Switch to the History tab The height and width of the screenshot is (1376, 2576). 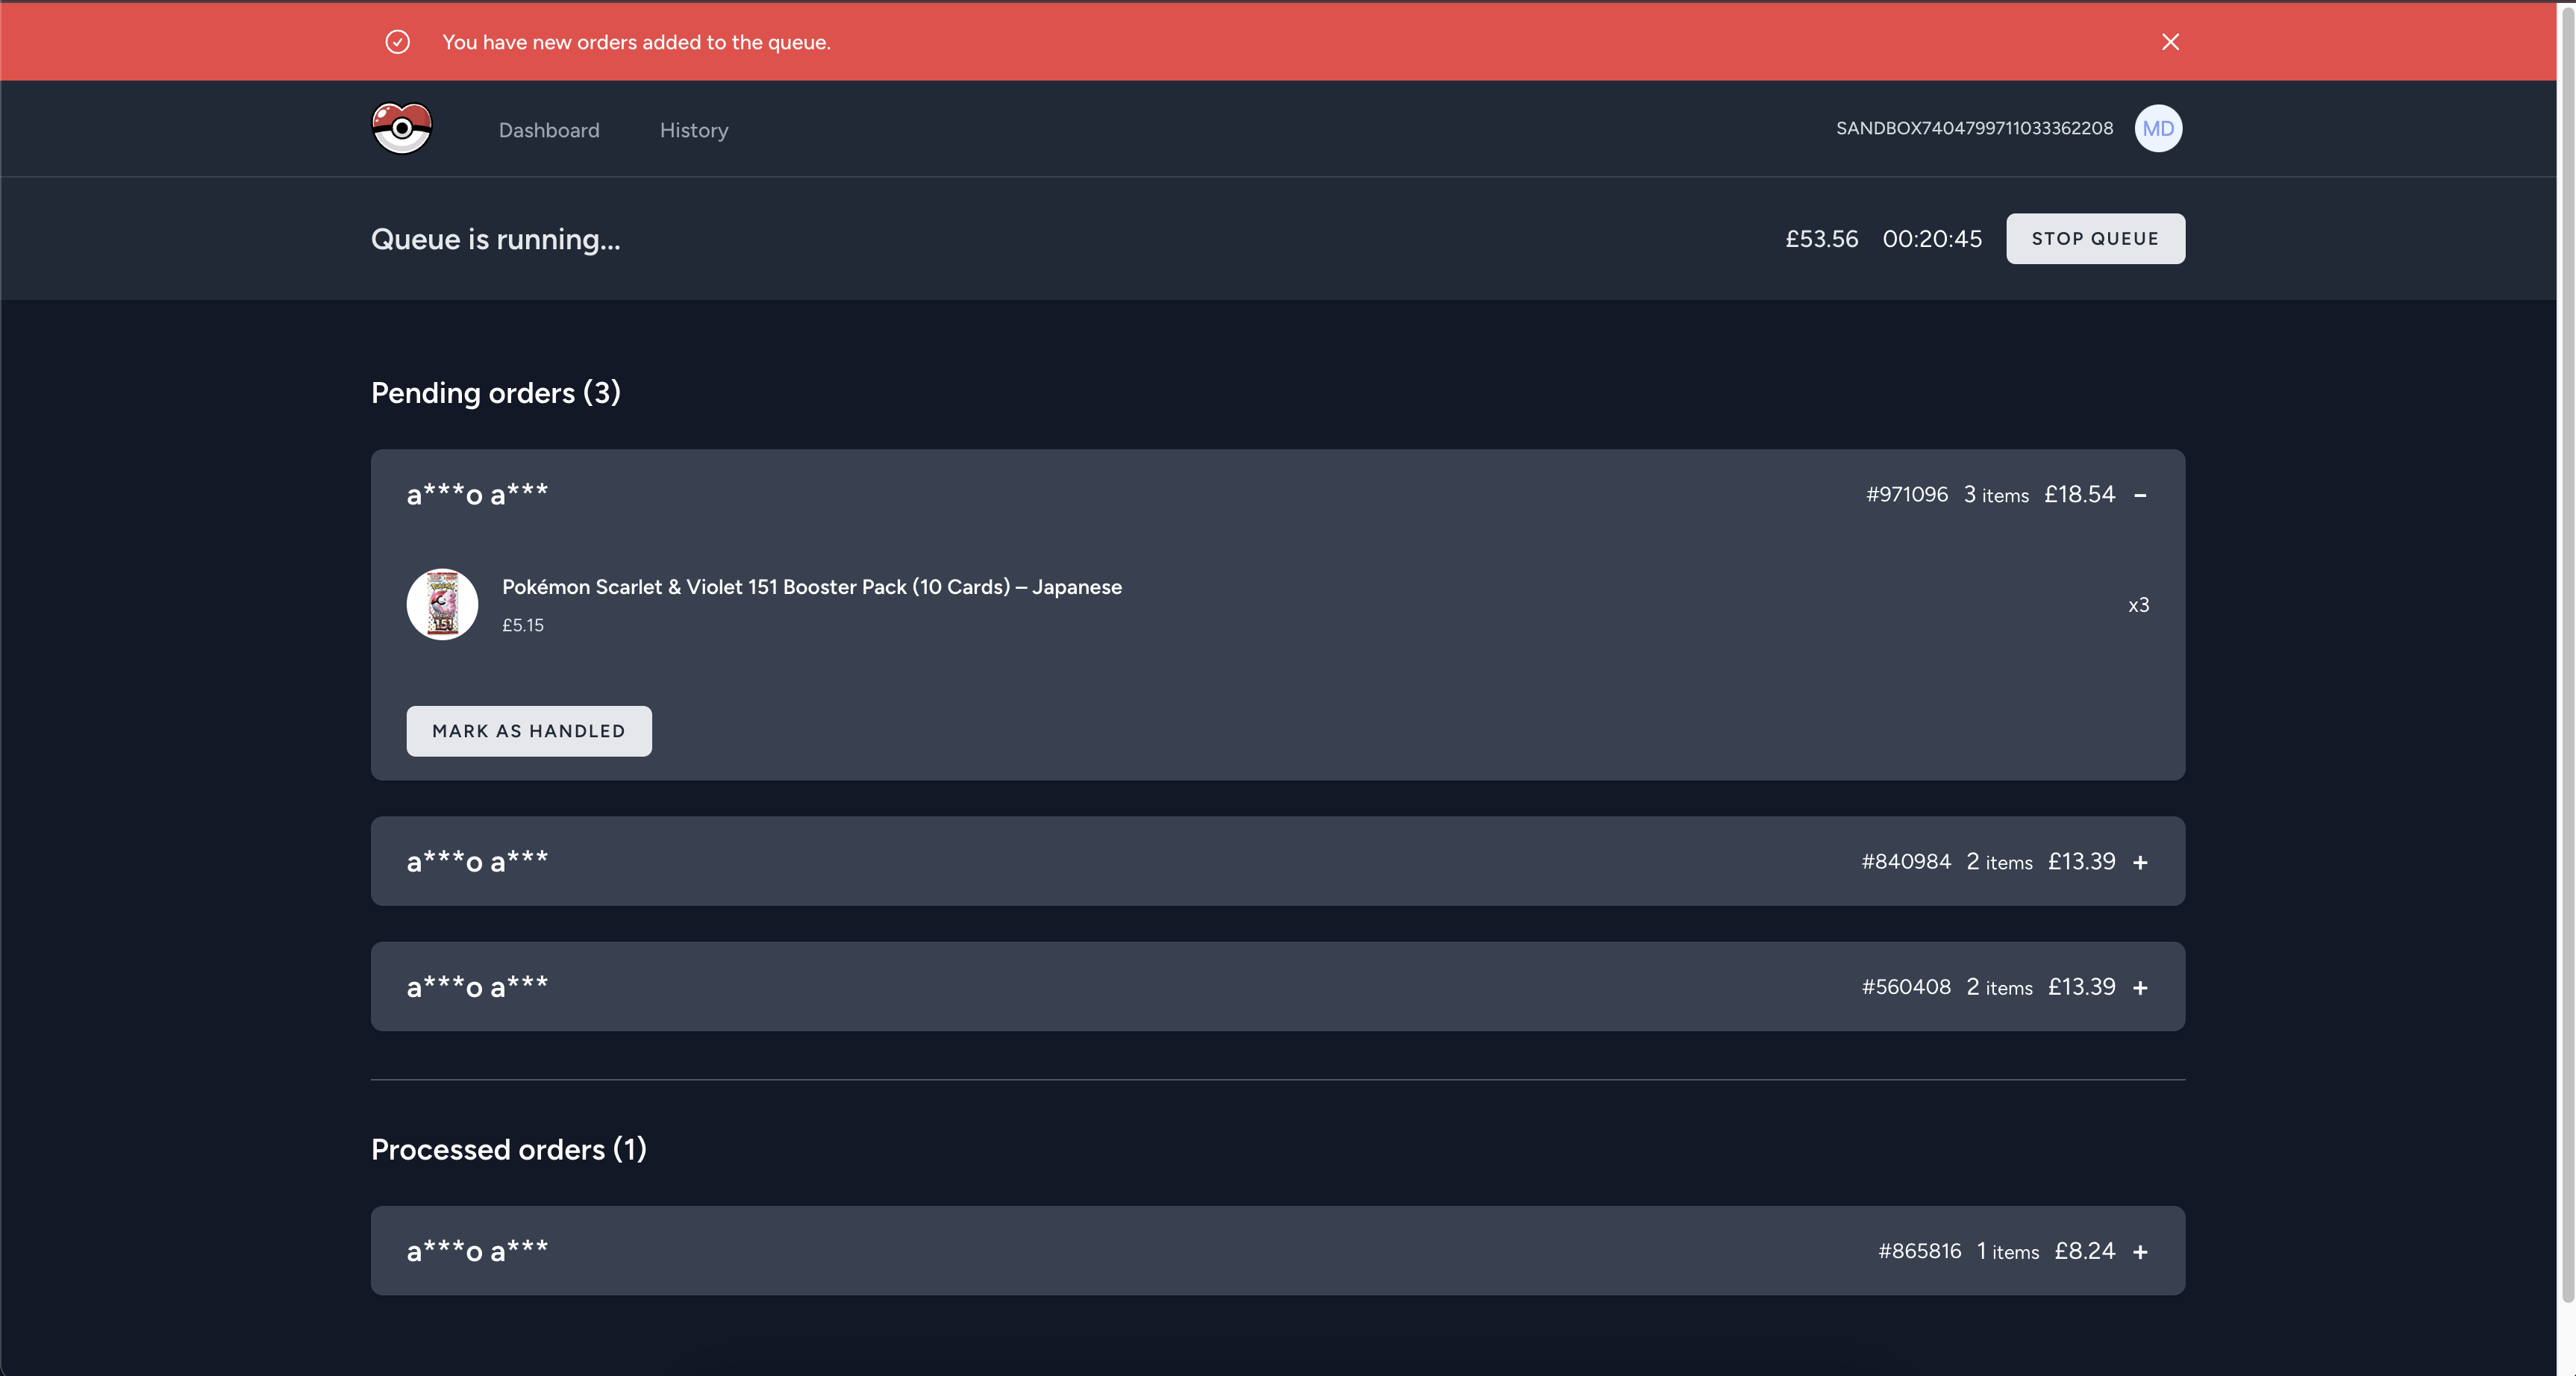pos(693,130)
